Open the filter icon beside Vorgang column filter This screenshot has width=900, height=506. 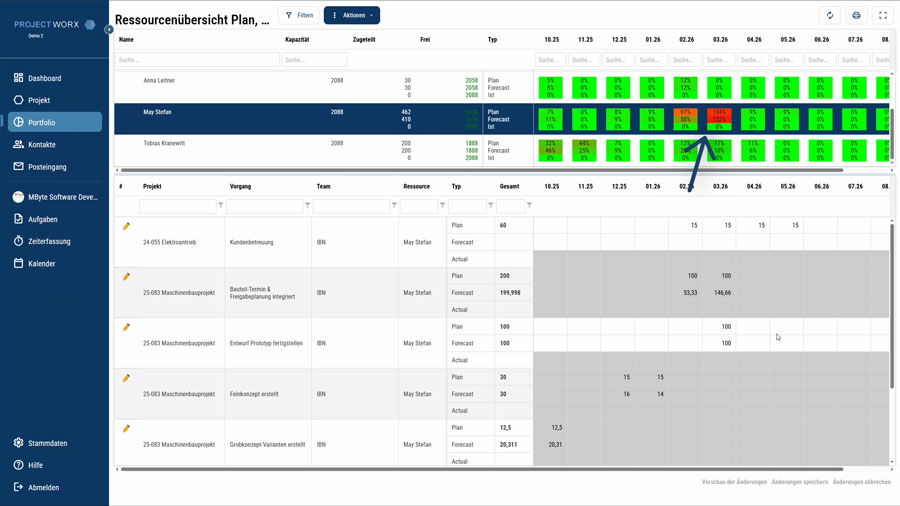pos(307,206)
